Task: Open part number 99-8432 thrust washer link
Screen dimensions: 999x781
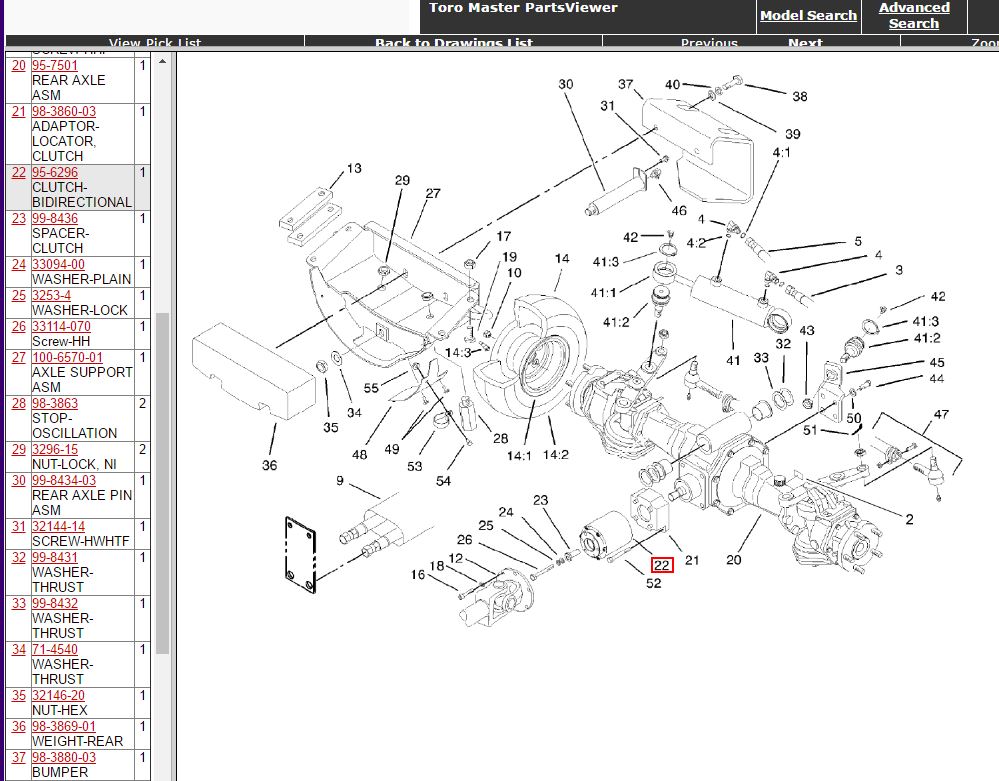Action: click(55, 603)
